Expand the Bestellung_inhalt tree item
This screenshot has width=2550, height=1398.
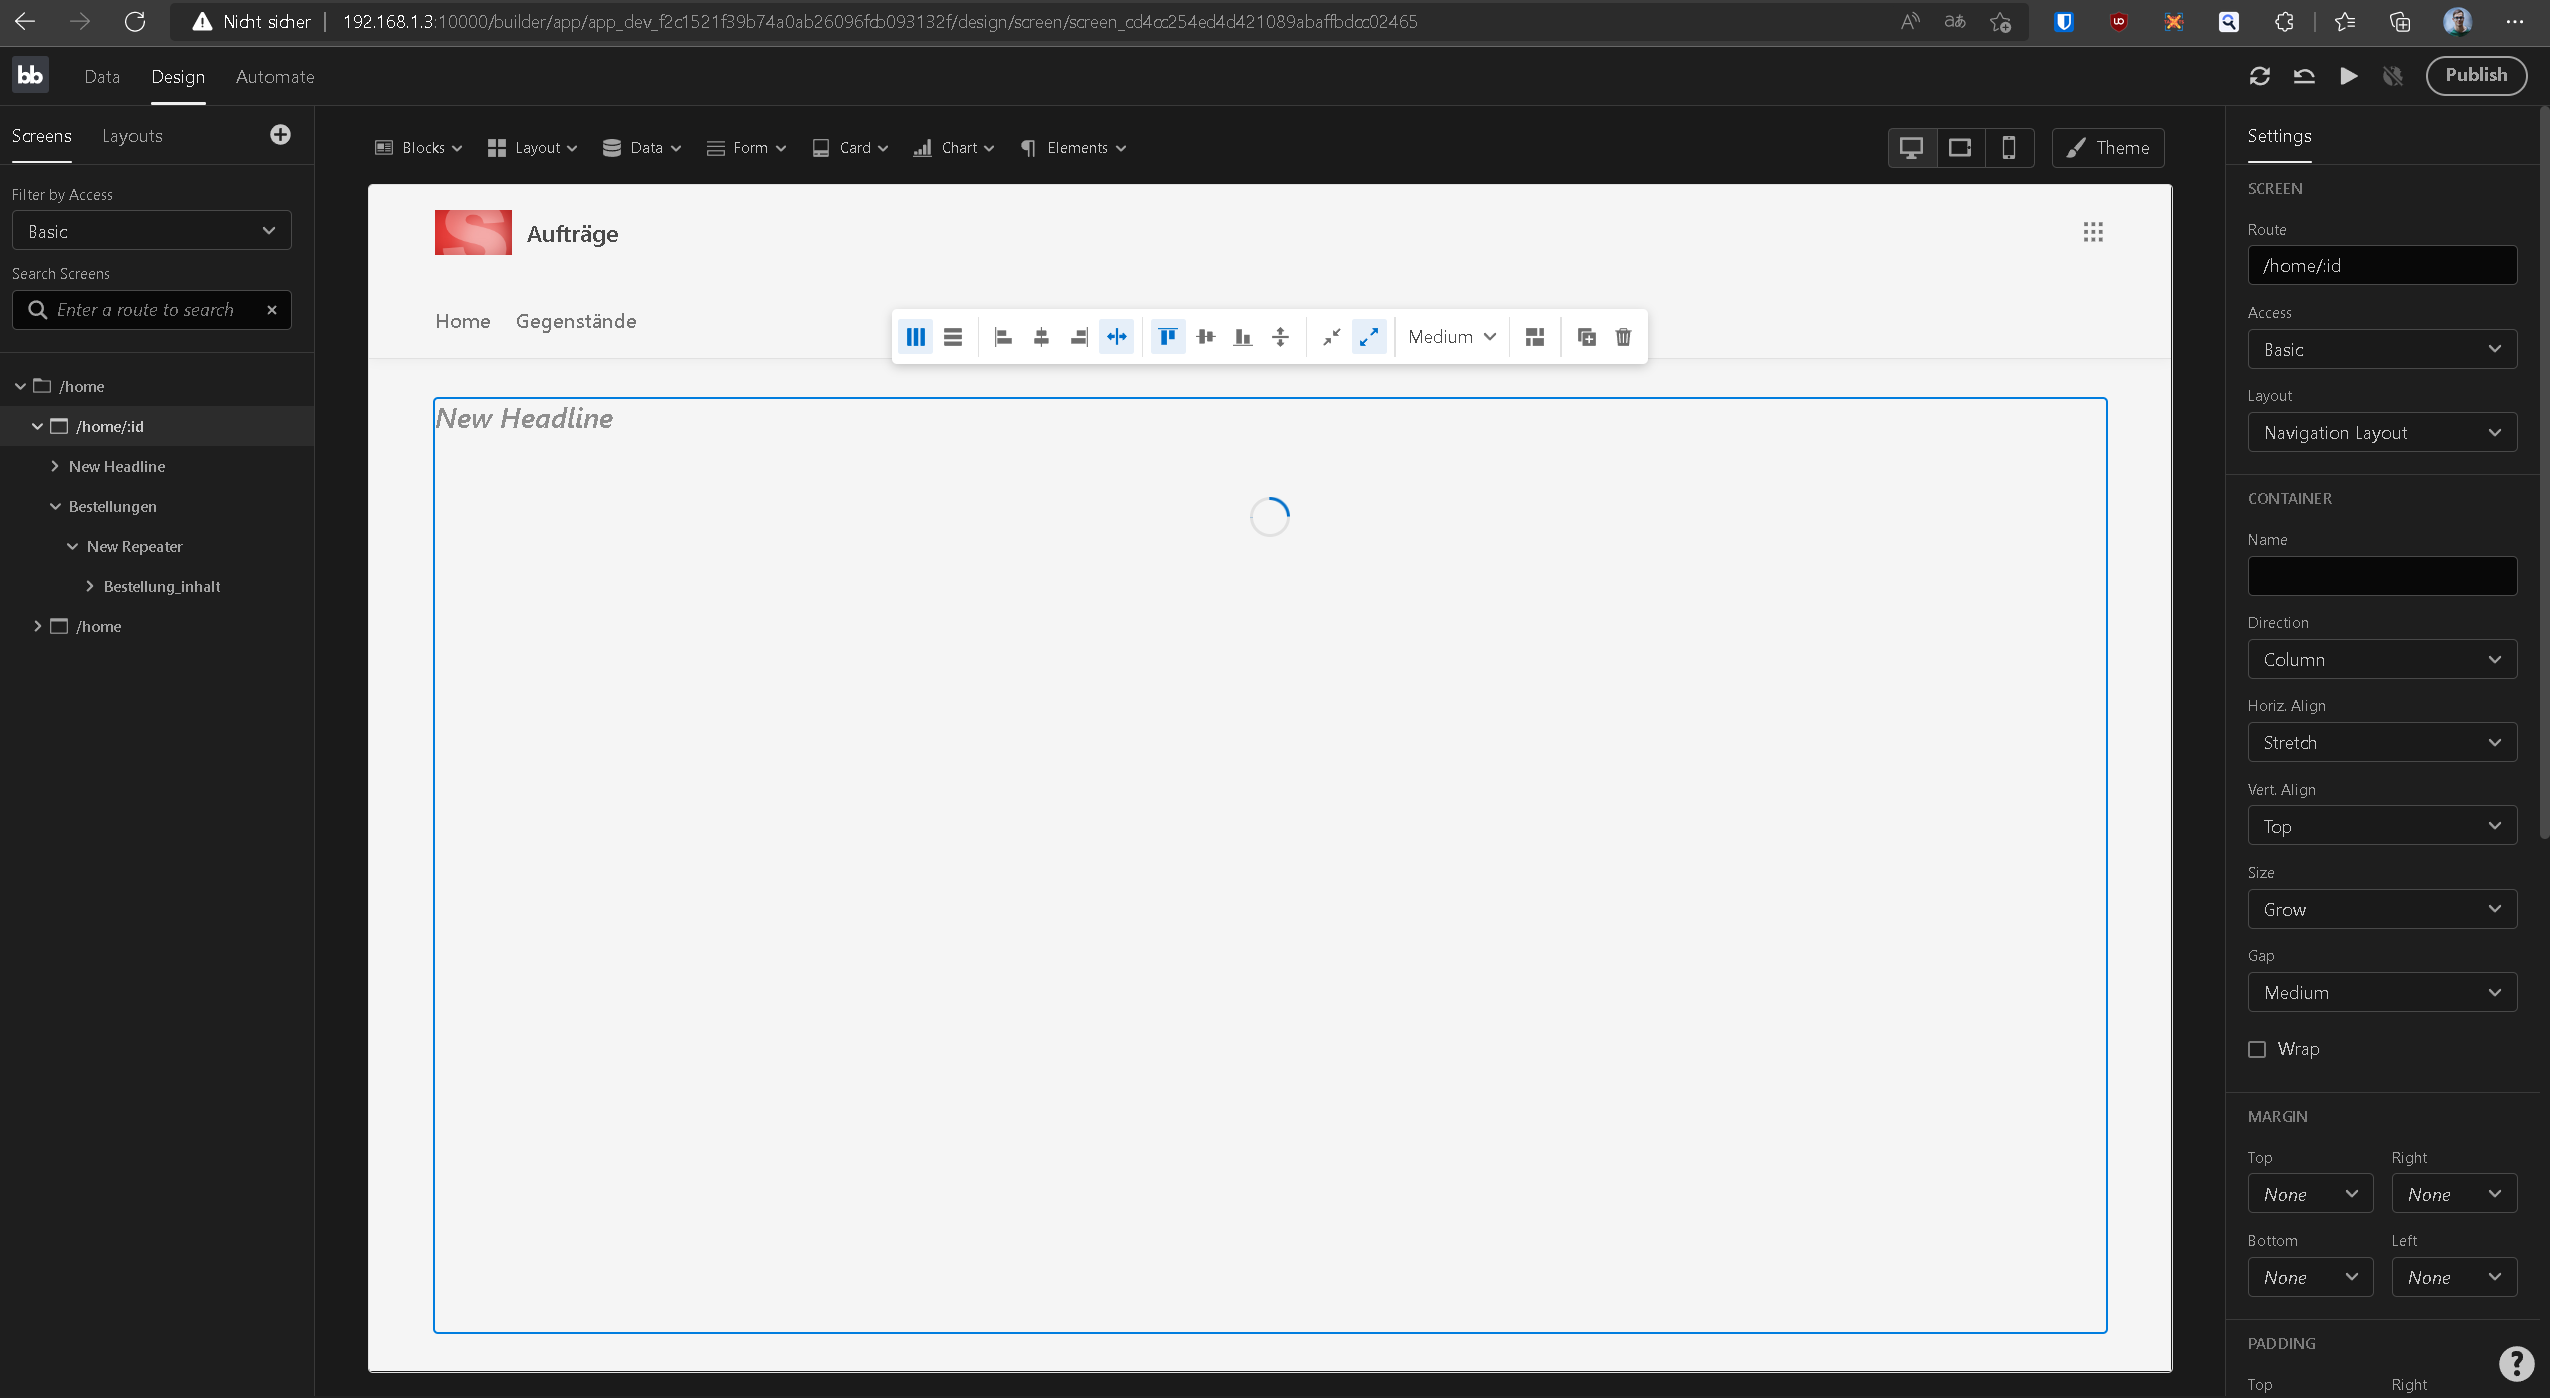[90, 587]
